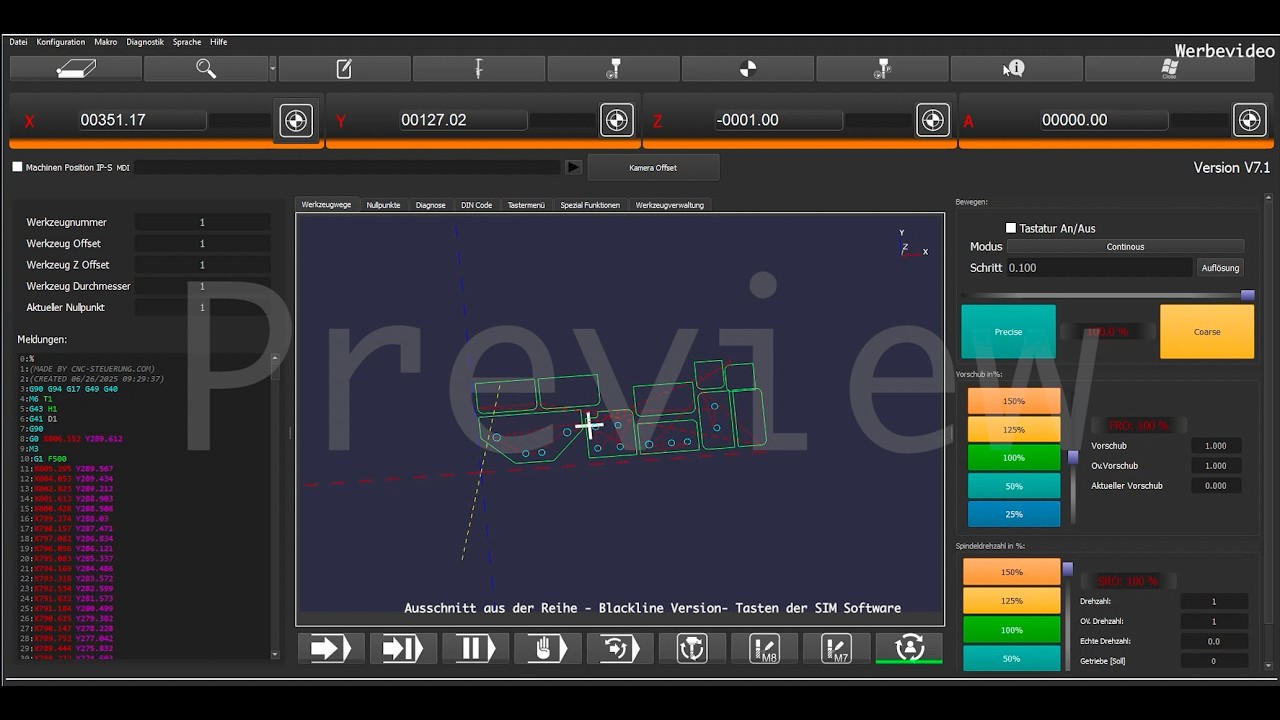Set Vorschub to 25%
The image size is (1280, 720).
(1014, 513)
